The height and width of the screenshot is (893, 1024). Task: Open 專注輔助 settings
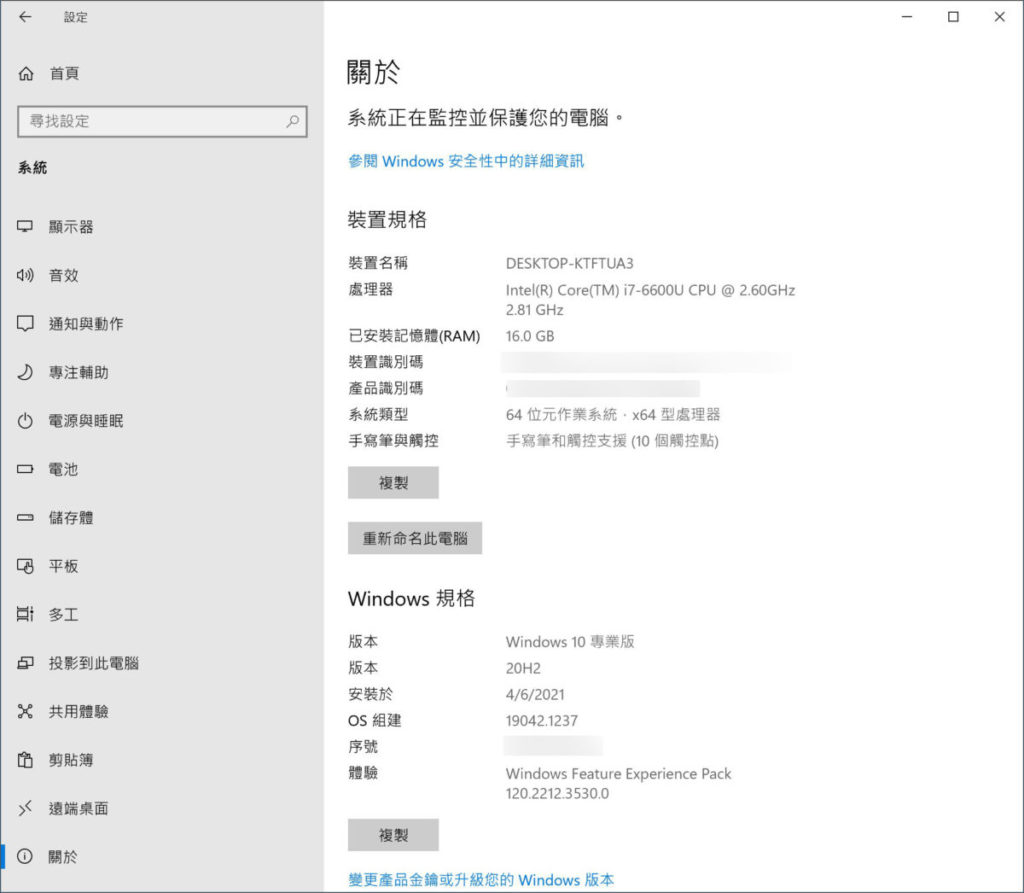click(x=162, y=372)
